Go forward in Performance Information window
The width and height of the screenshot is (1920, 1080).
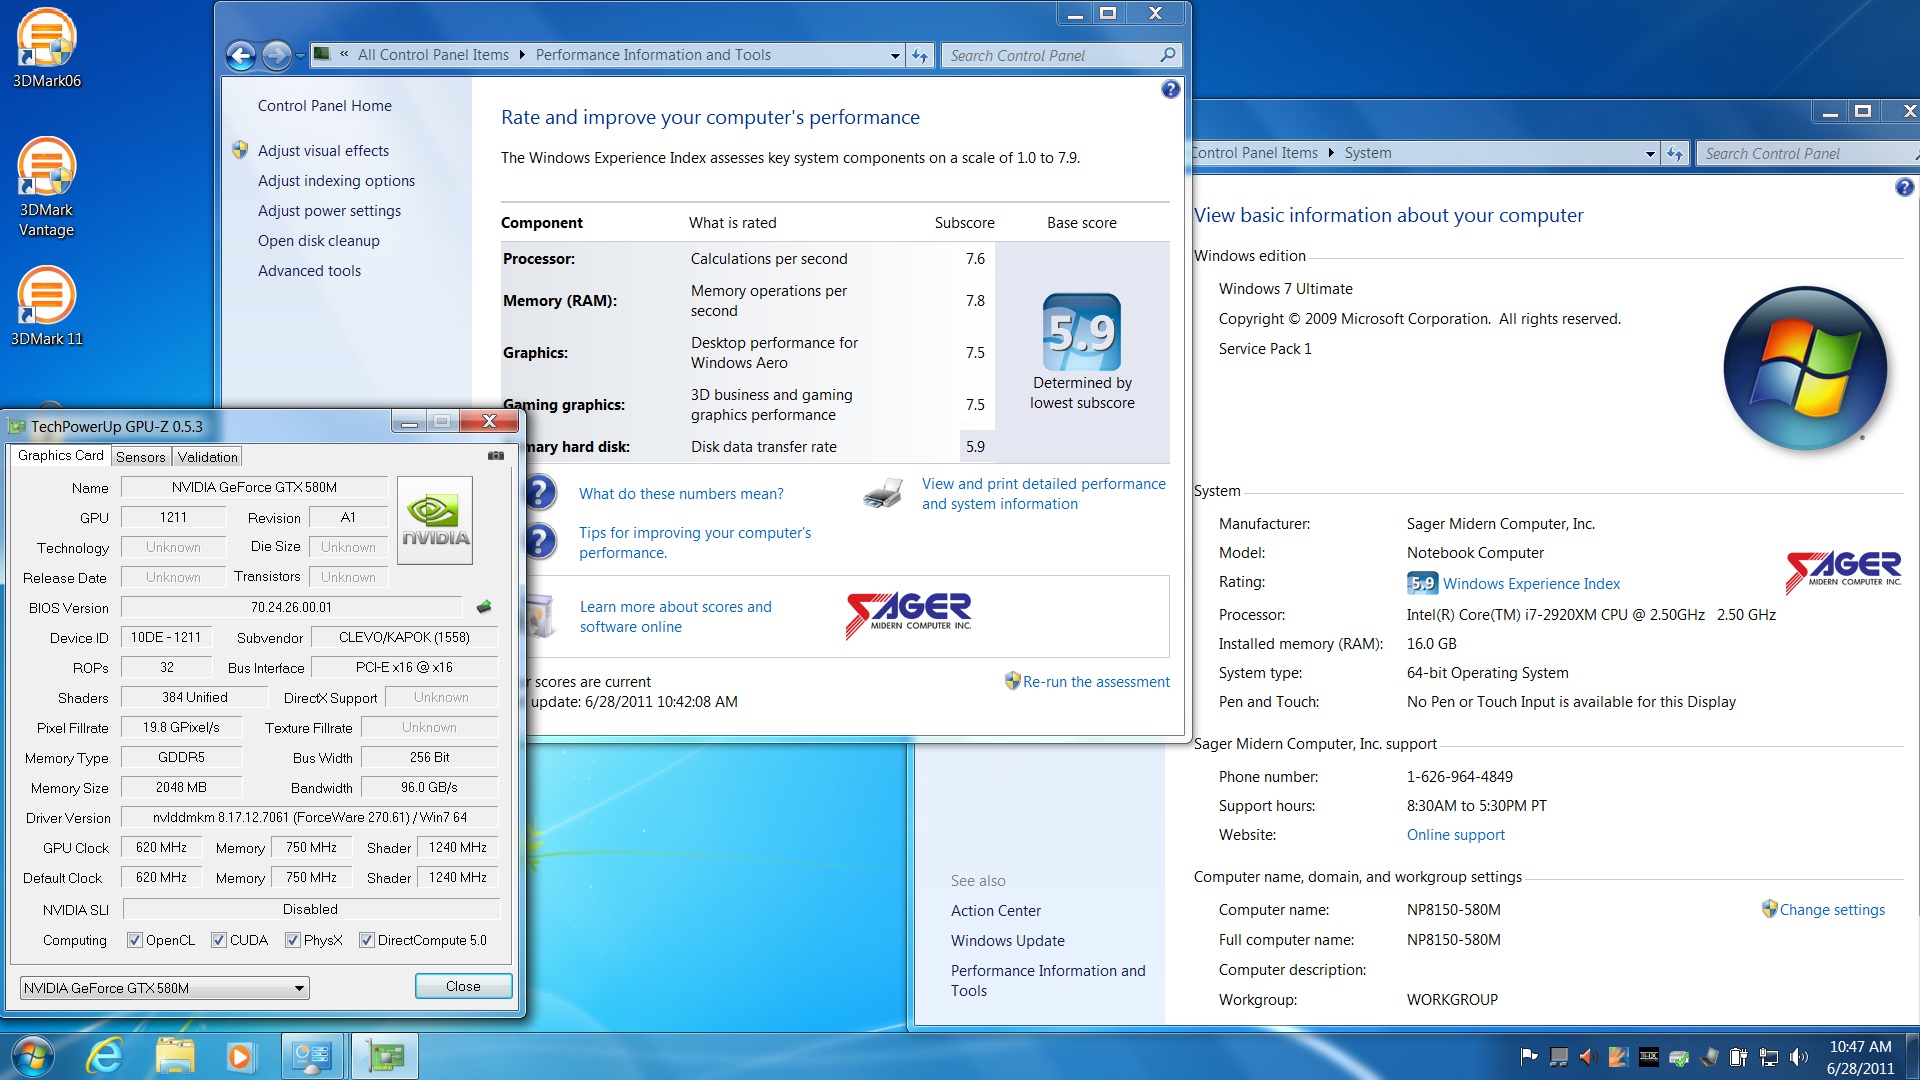276,55
